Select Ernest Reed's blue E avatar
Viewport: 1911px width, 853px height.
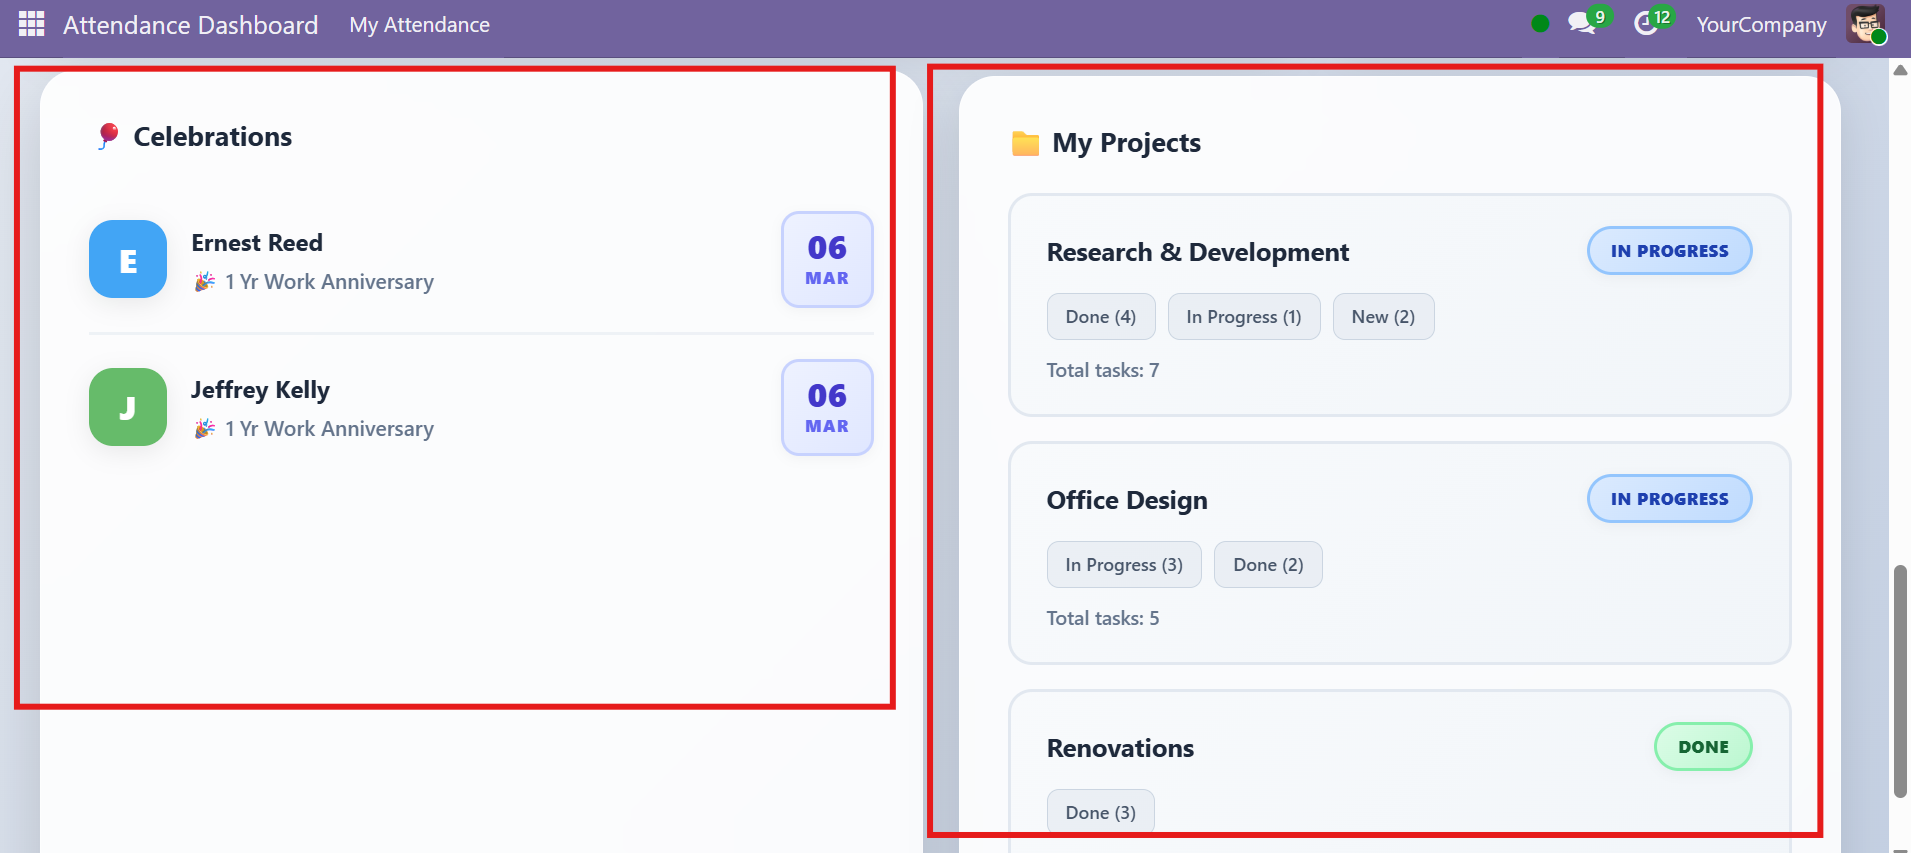pyautogui.click(x=128, y=259)
